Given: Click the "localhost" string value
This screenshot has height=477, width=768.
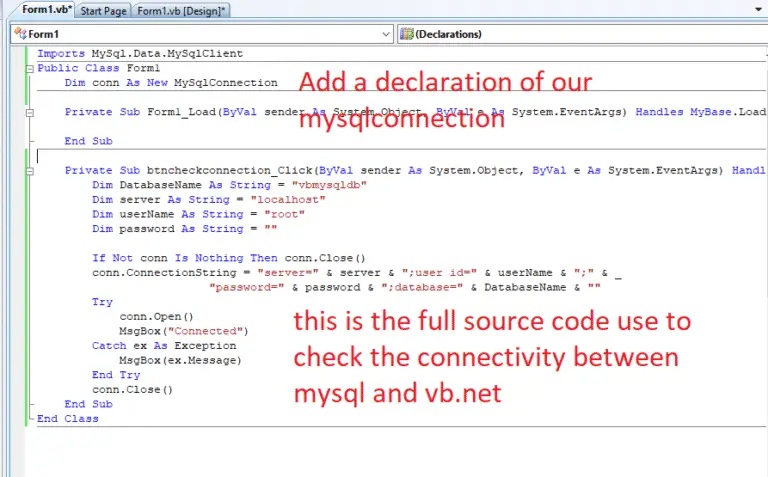Looking at the screenshot, I should (x=288, y=199).
